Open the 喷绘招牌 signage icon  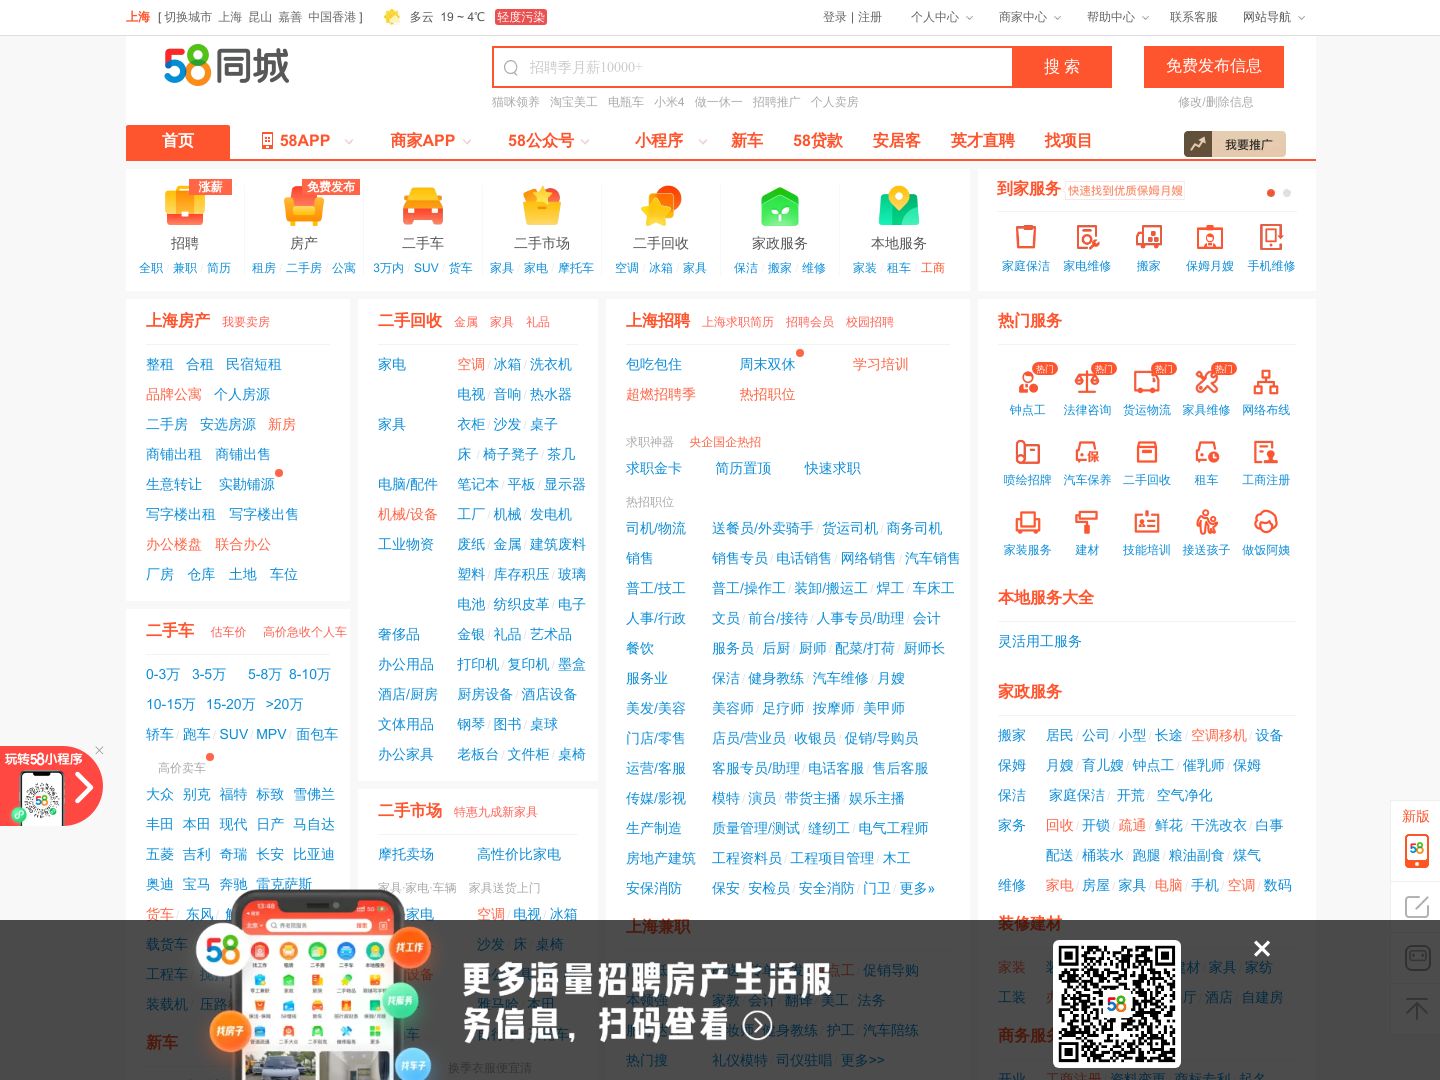coord(1027,451)
